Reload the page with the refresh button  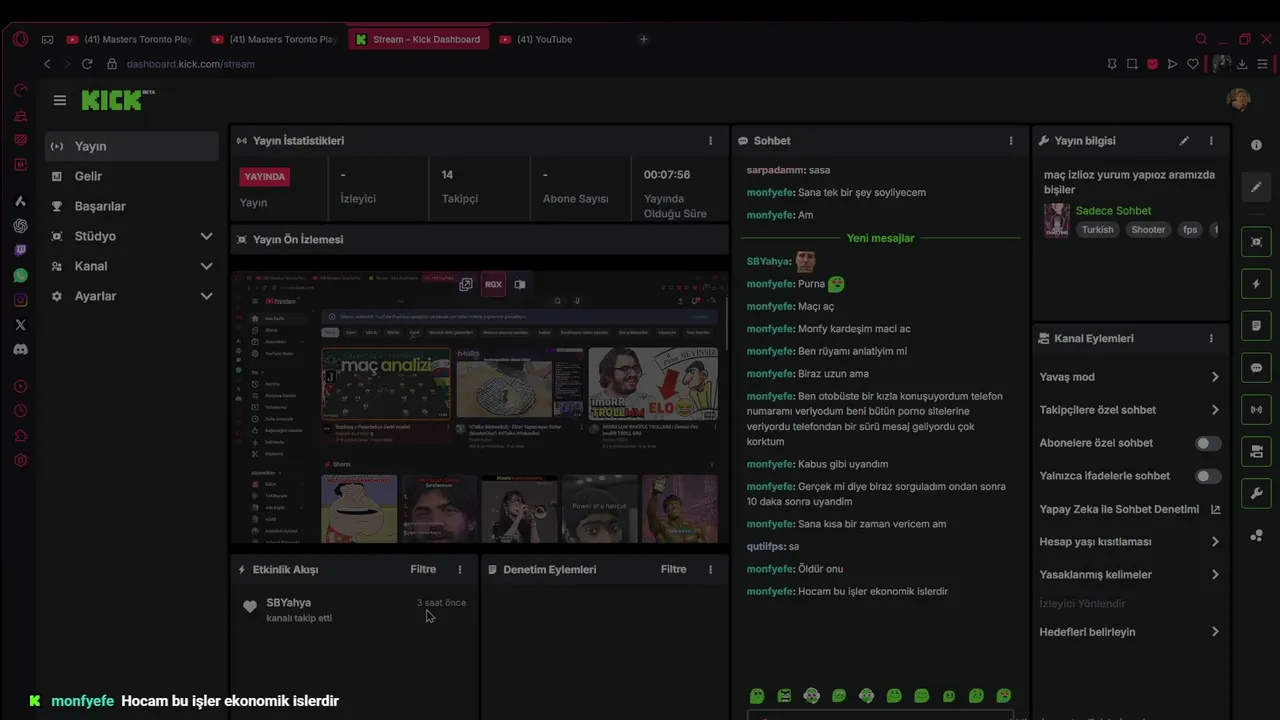click(x=87, y=64)
